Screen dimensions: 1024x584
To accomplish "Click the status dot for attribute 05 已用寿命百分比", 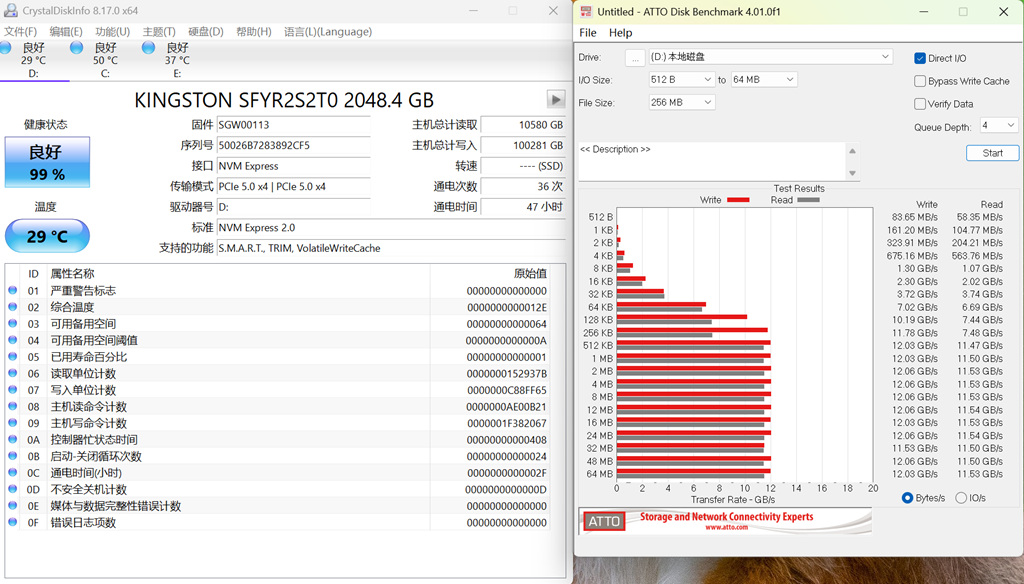I will point(12,357).
